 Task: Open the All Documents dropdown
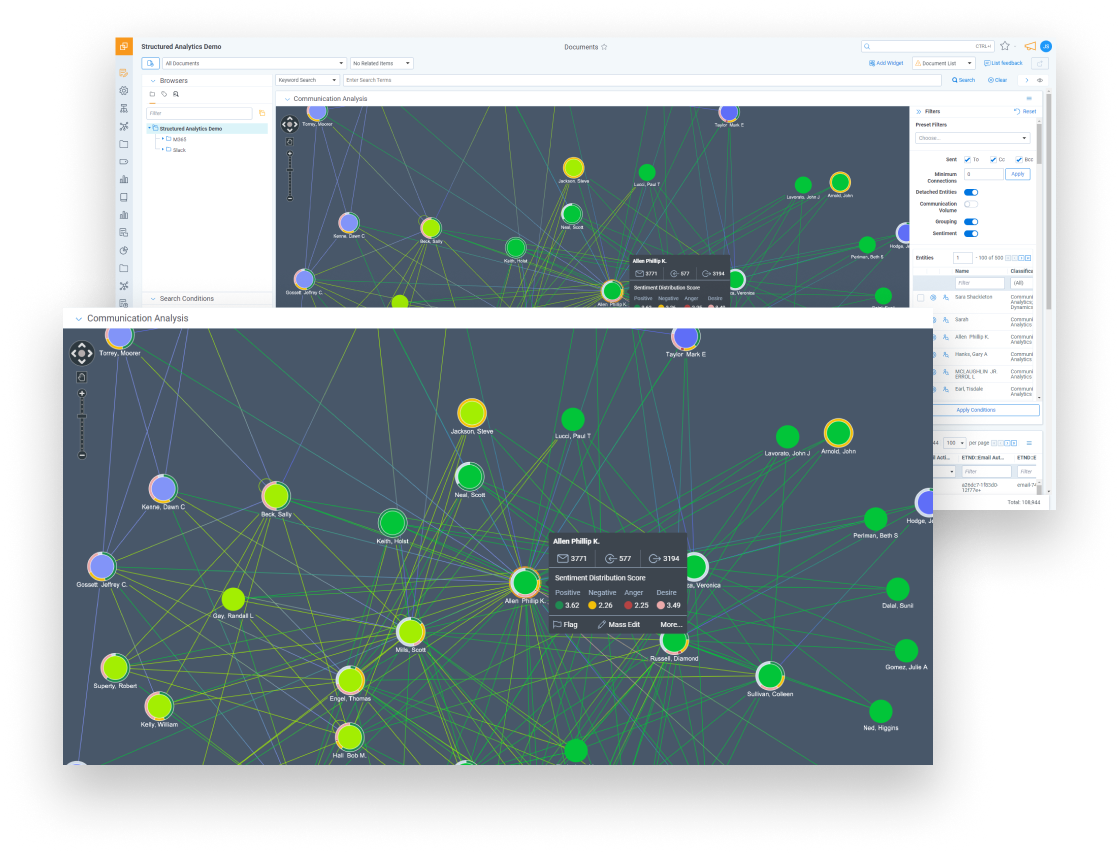(x=254, y=63)
